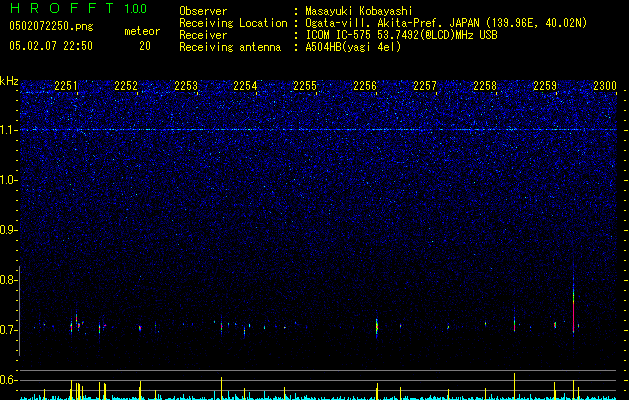
Task: Click the 0.6 kHz axis label
Action: (8, 380)
